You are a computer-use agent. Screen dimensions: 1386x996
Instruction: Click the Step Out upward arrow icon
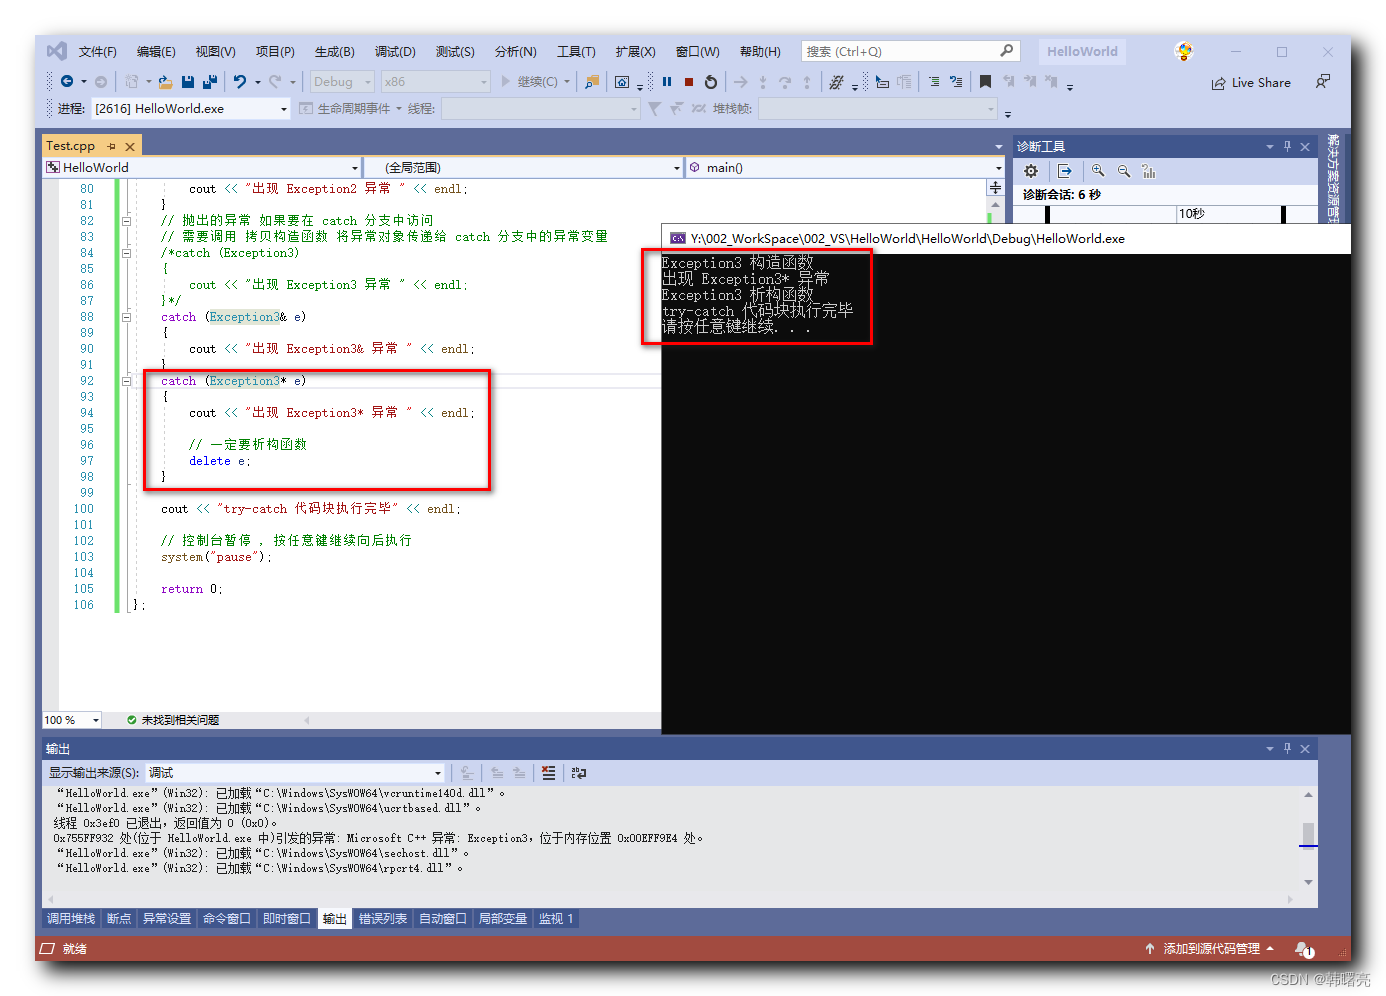click(x=807, y=82)
